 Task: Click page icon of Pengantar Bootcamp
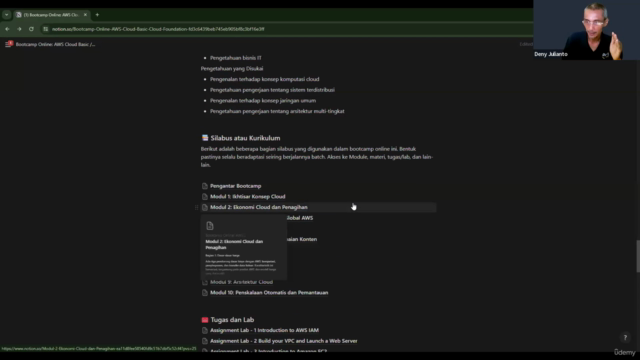click(x=205, y=186)
